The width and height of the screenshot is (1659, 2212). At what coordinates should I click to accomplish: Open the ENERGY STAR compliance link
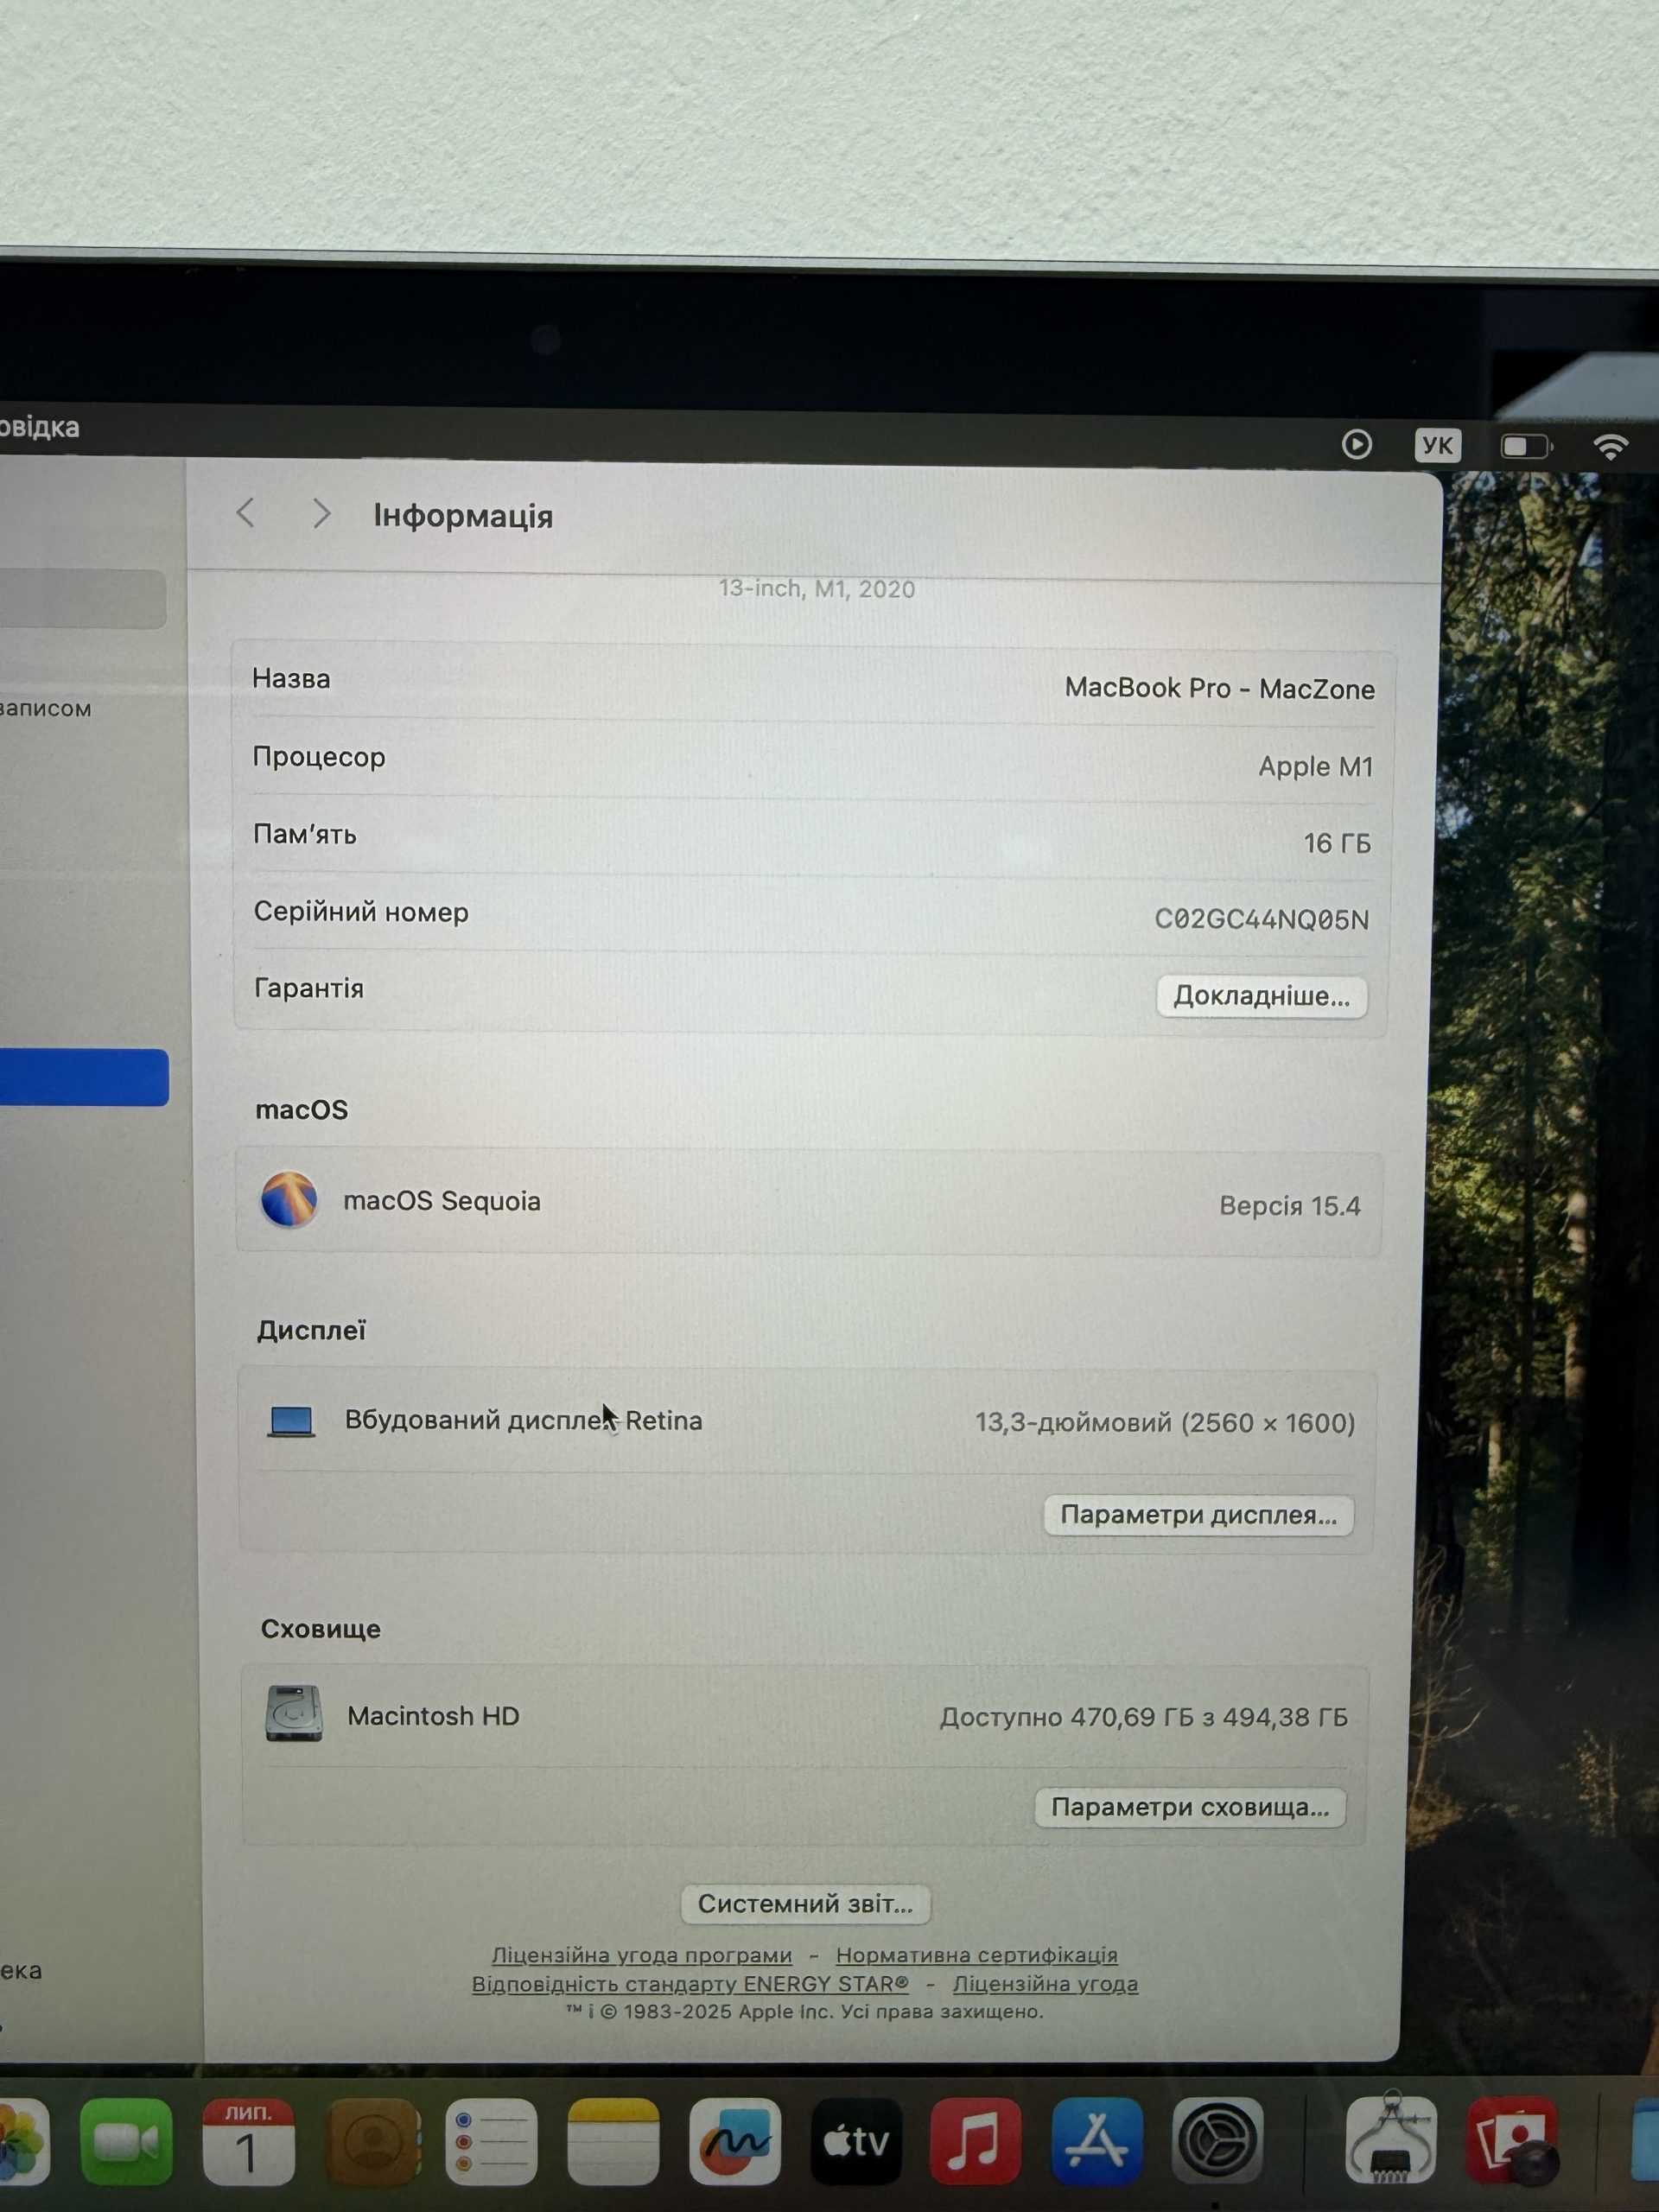point(690,1983)
